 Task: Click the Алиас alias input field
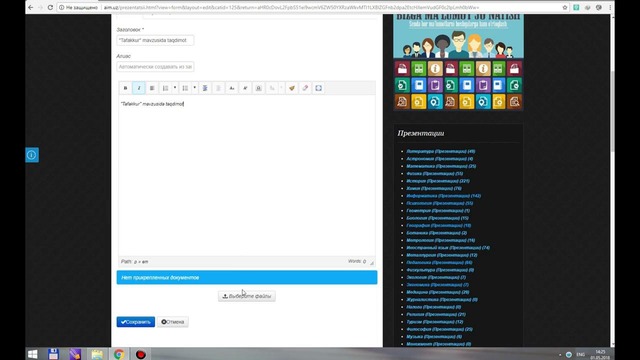(x=155, y=67)
